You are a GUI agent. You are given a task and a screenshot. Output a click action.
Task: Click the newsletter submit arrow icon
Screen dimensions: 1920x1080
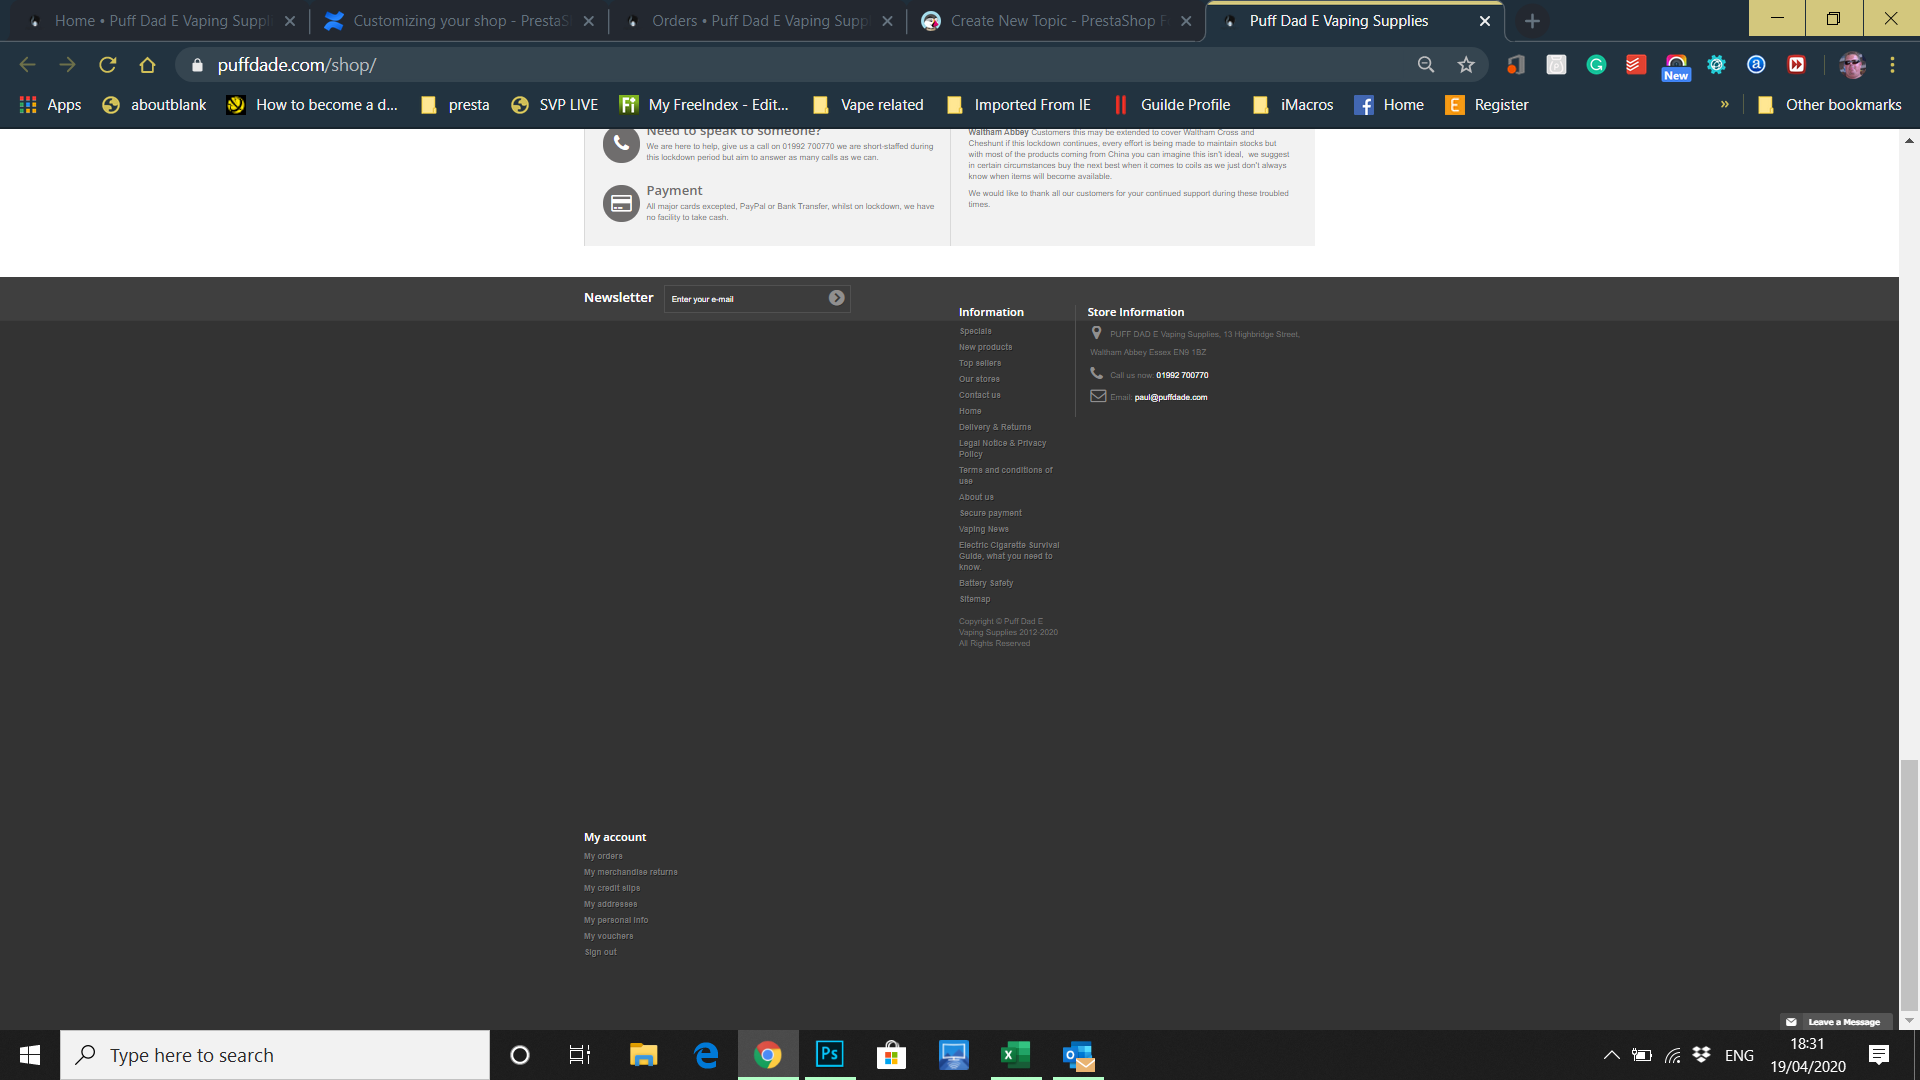[x=836, y=298]
